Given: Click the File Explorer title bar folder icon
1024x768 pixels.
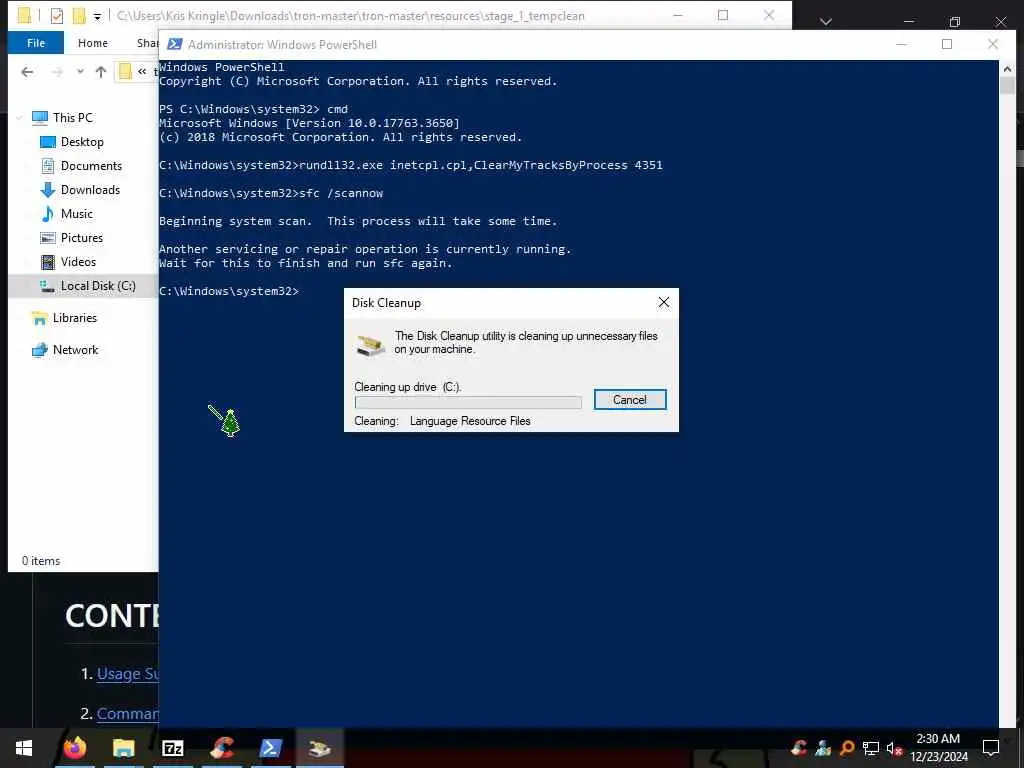Looking at the screenshot, I should point(24,15).
